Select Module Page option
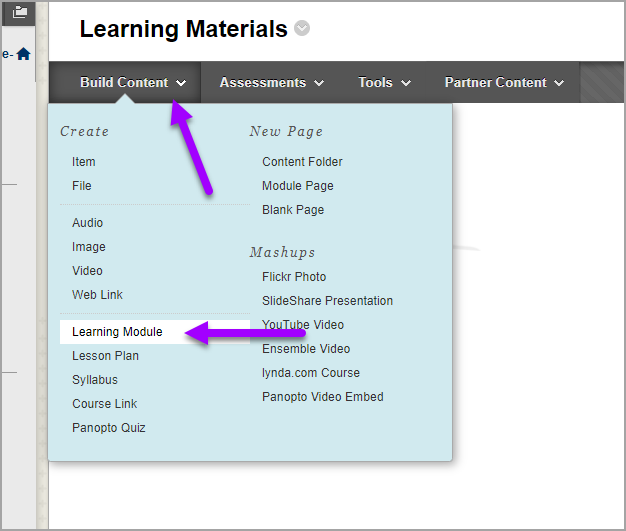The image size is (626, 531). click(x=298, y=186)
